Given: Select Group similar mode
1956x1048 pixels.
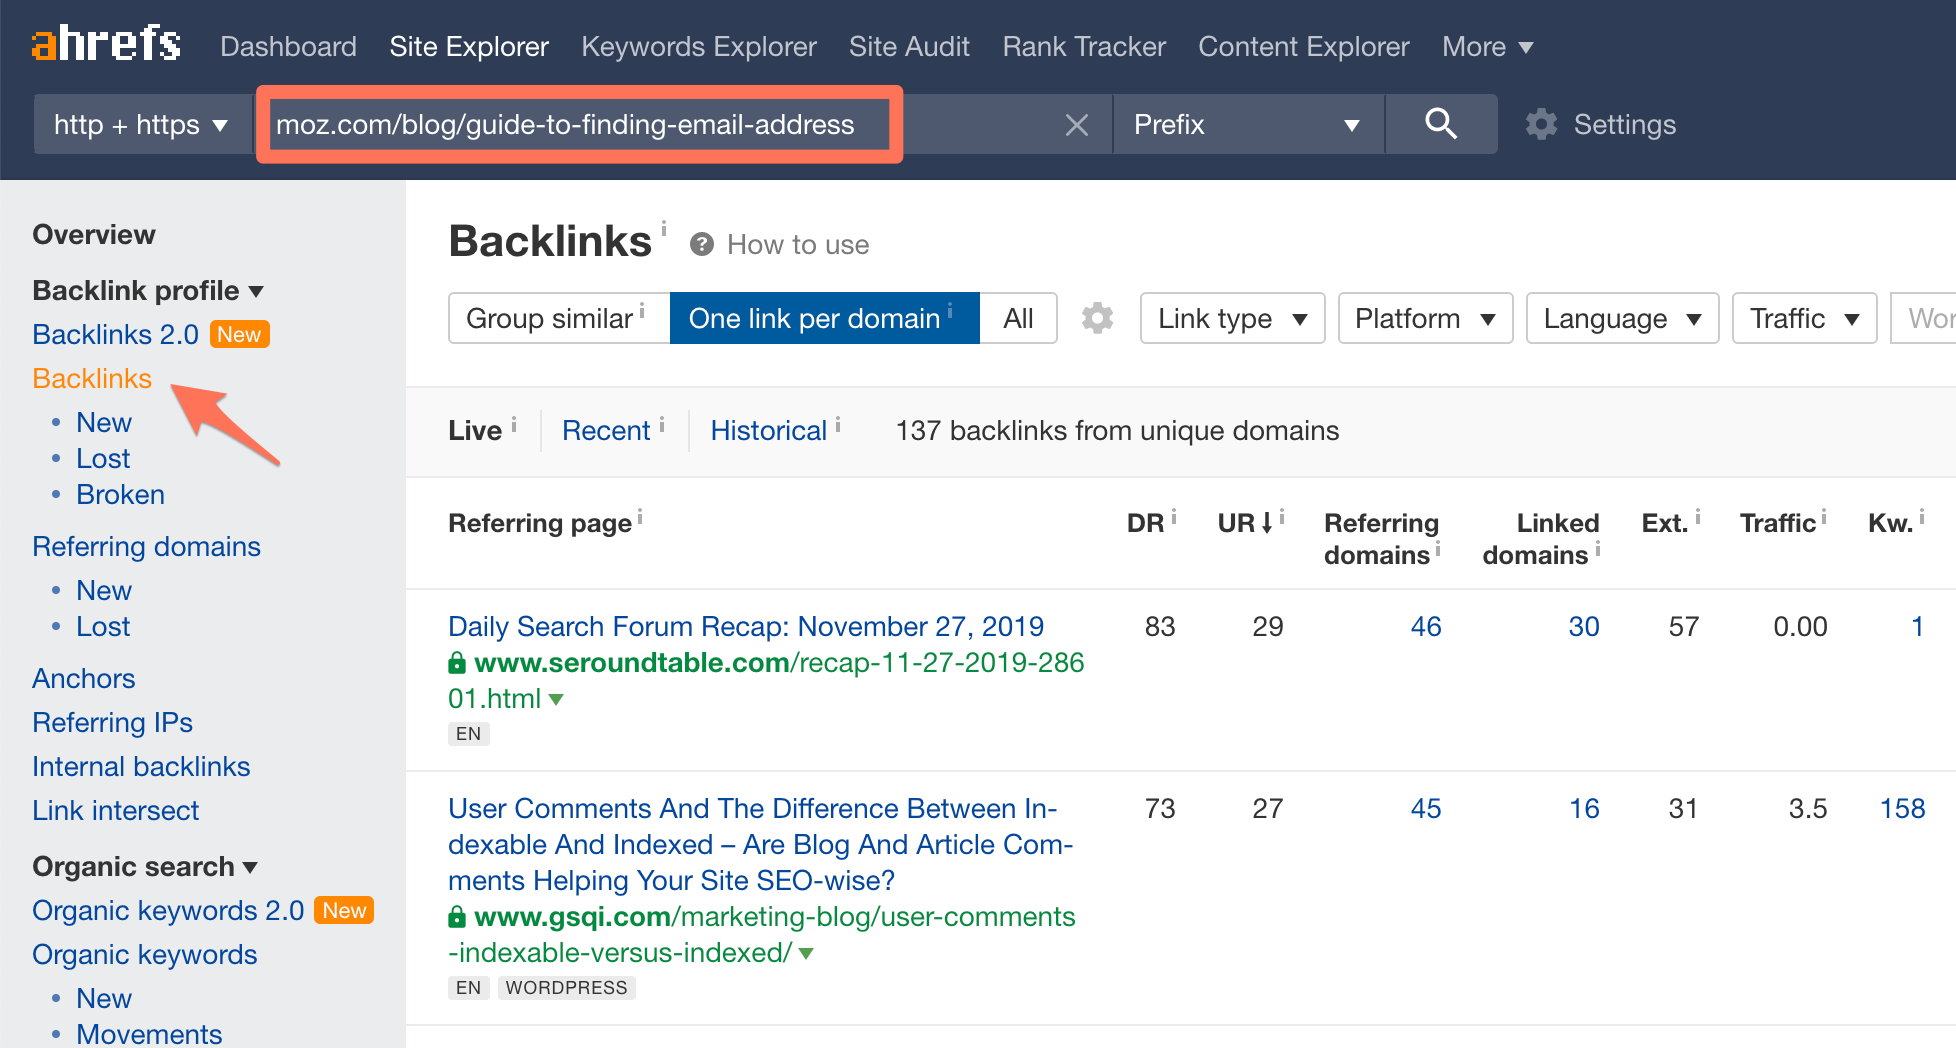Looking at the screenshot, I should point(559,318).
